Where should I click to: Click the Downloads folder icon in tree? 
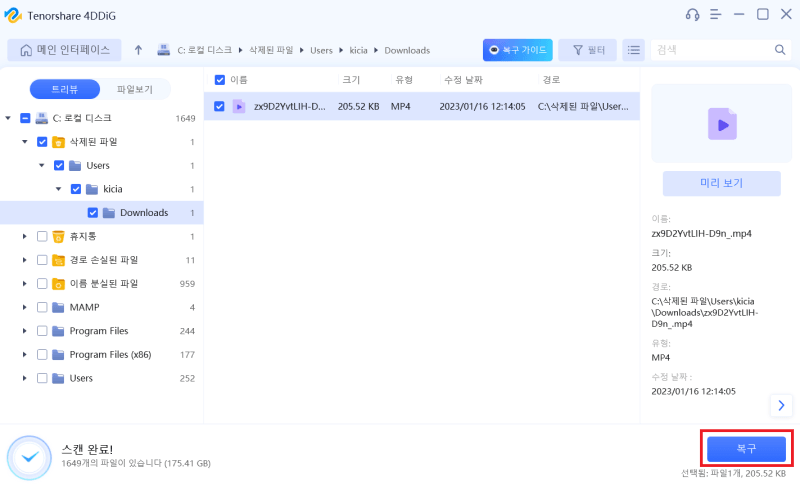coord(109,212)
